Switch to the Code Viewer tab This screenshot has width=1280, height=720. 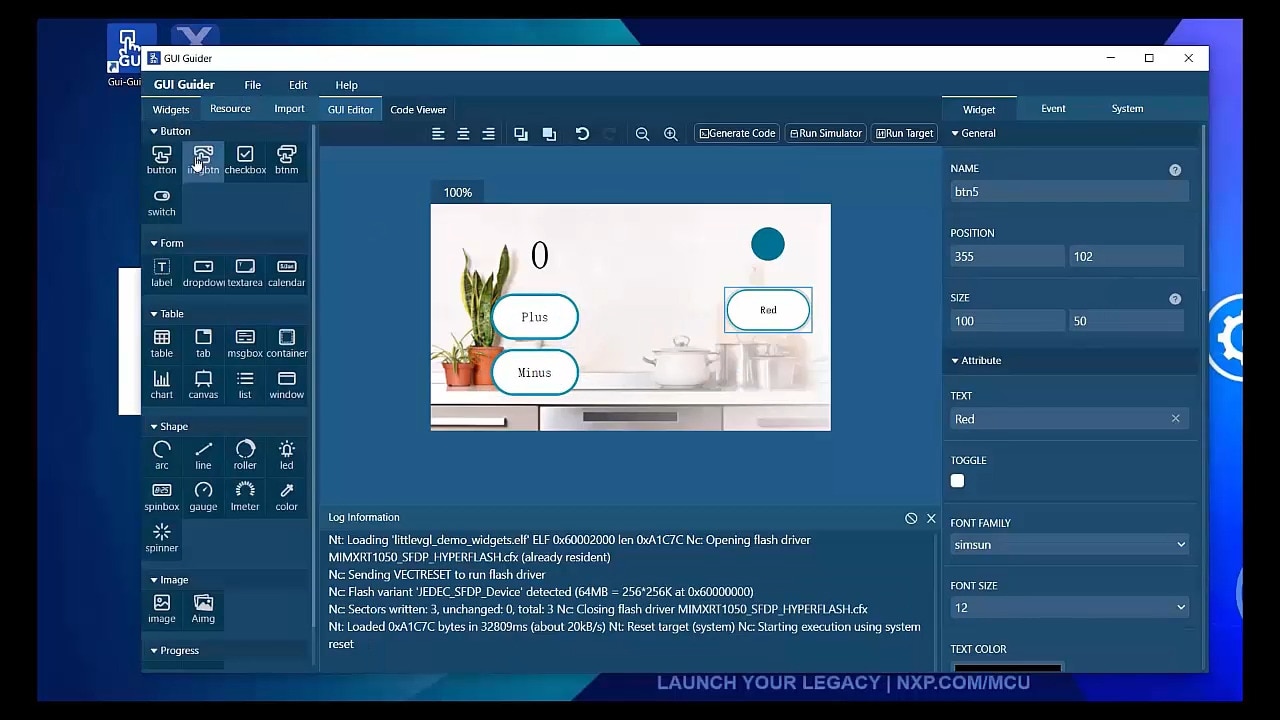418,110
